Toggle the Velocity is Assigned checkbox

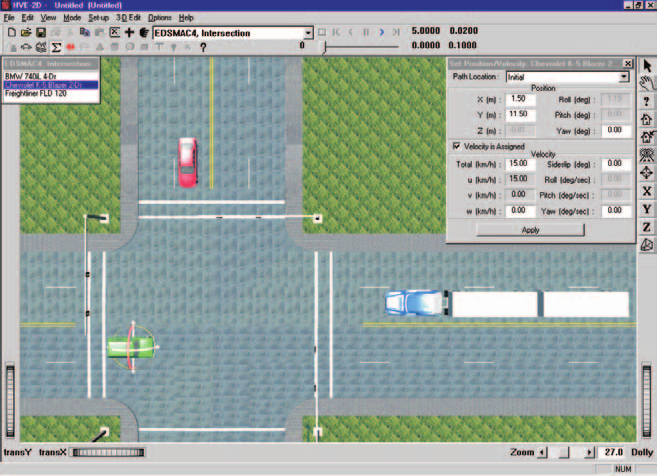(457, 146)
